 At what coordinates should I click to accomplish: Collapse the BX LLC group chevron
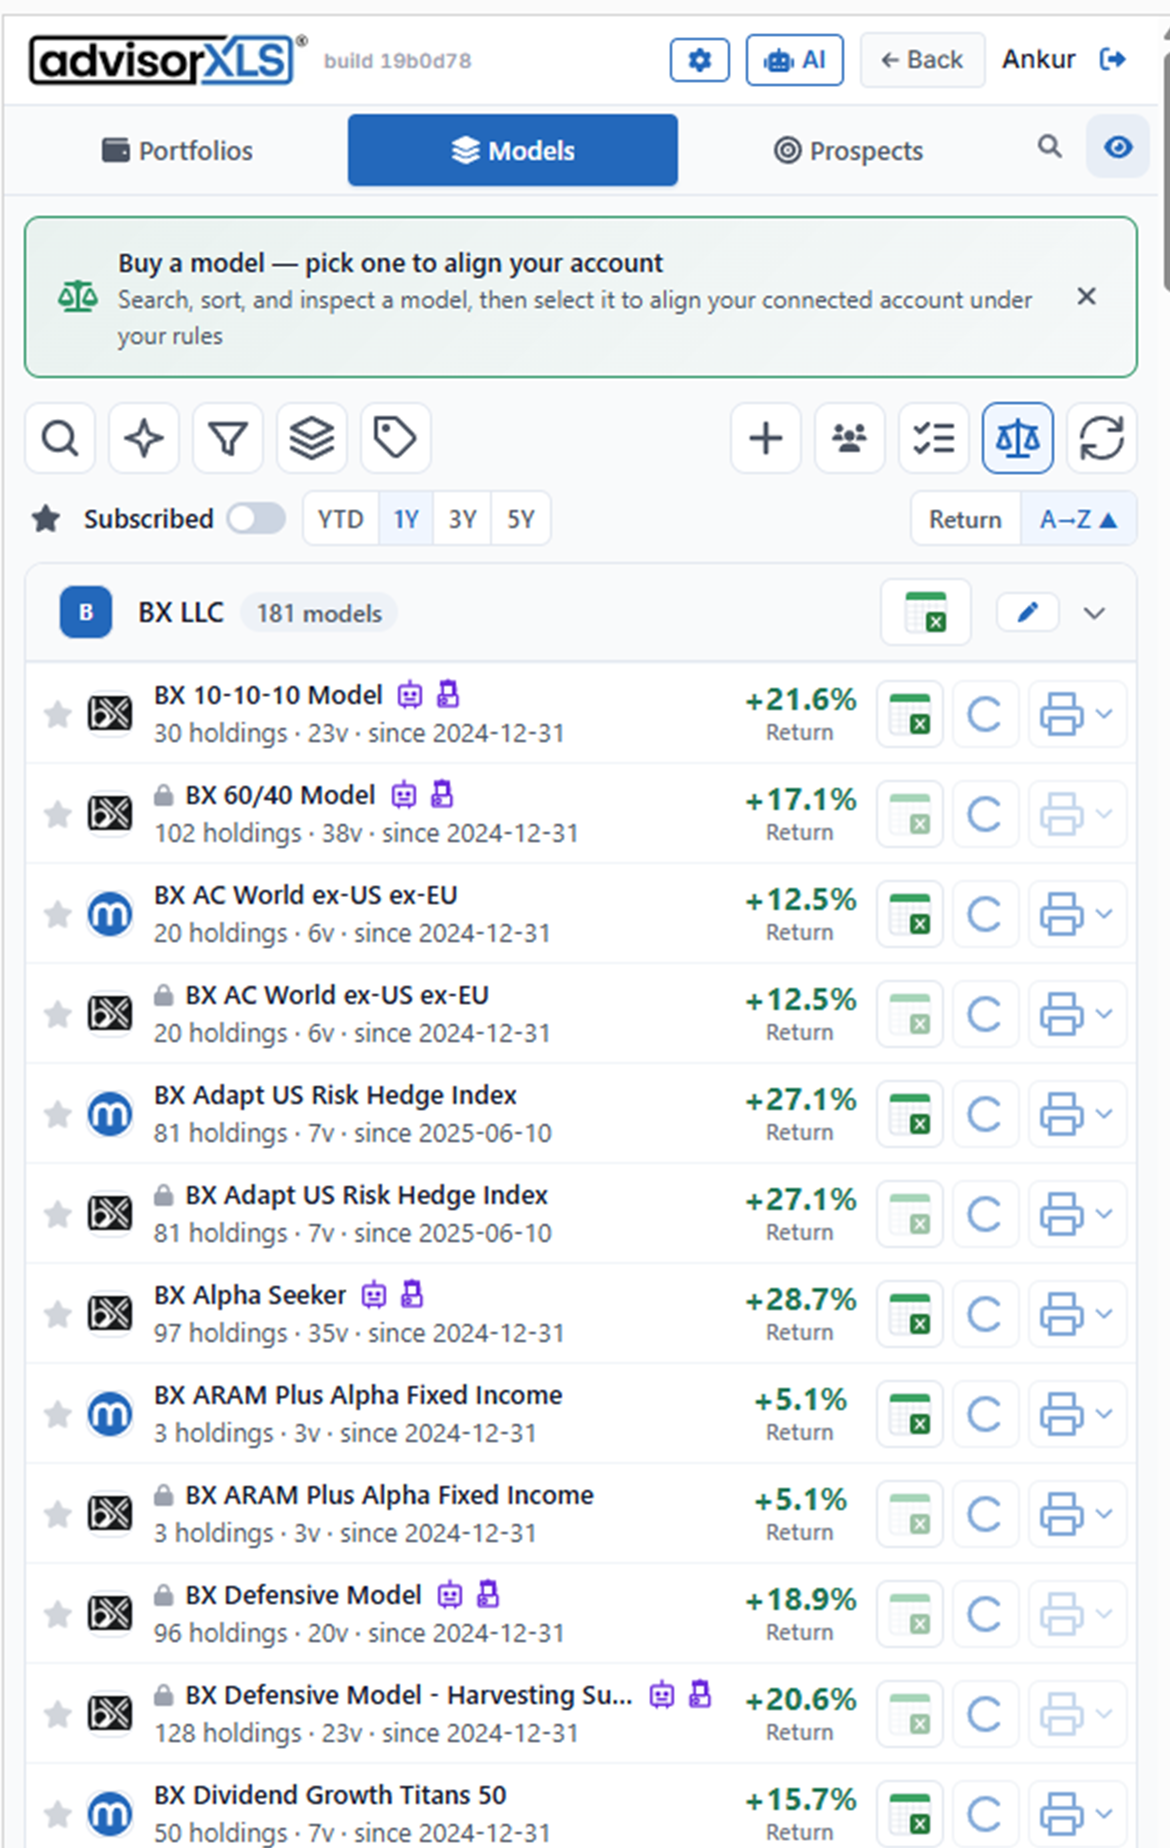click(x=1094, y=613)
